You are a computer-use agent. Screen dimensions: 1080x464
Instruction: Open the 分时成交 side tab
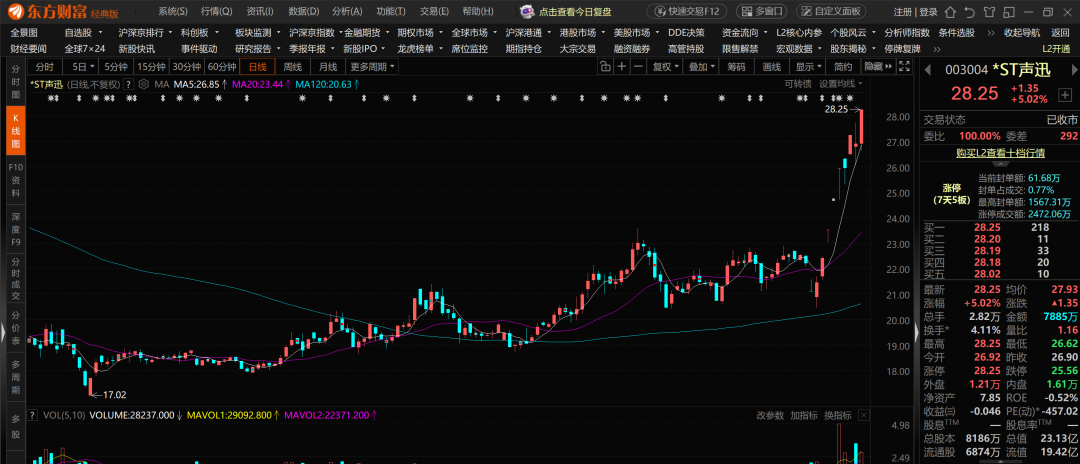pos(15,279)
